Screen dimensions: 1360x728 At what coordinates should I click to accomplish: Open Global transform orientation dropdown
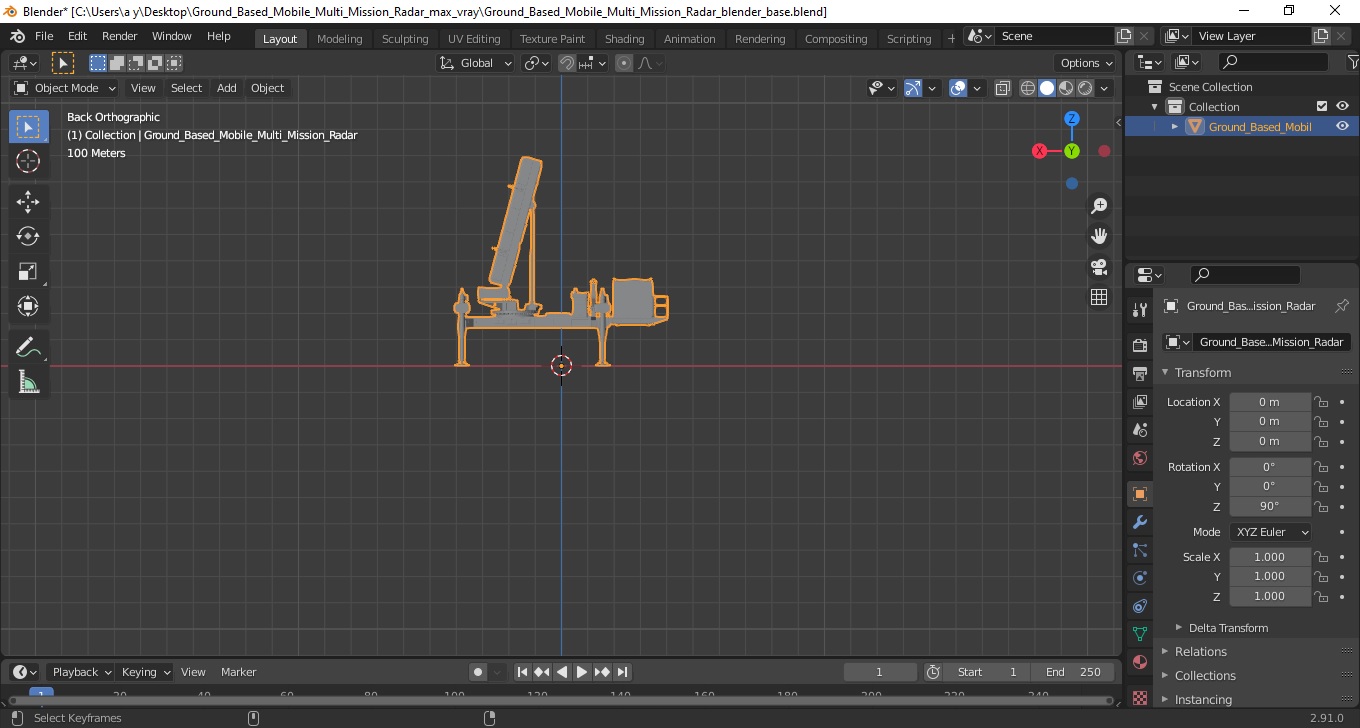pos(476,63)
